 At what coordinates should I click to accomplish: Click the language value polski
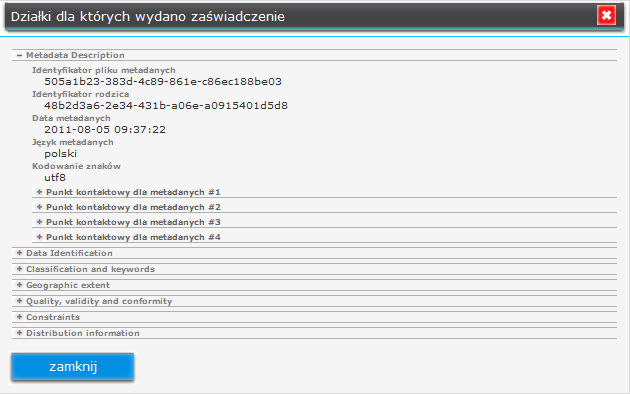[60, 154]
